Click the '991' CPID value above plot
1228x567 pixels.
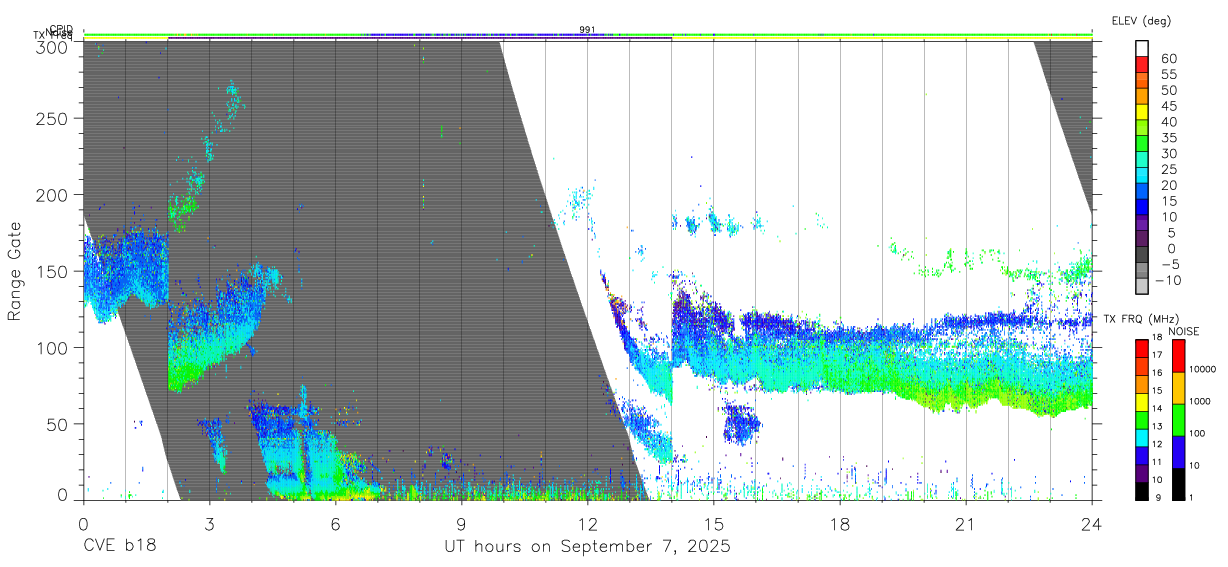[x=587, y=30]
